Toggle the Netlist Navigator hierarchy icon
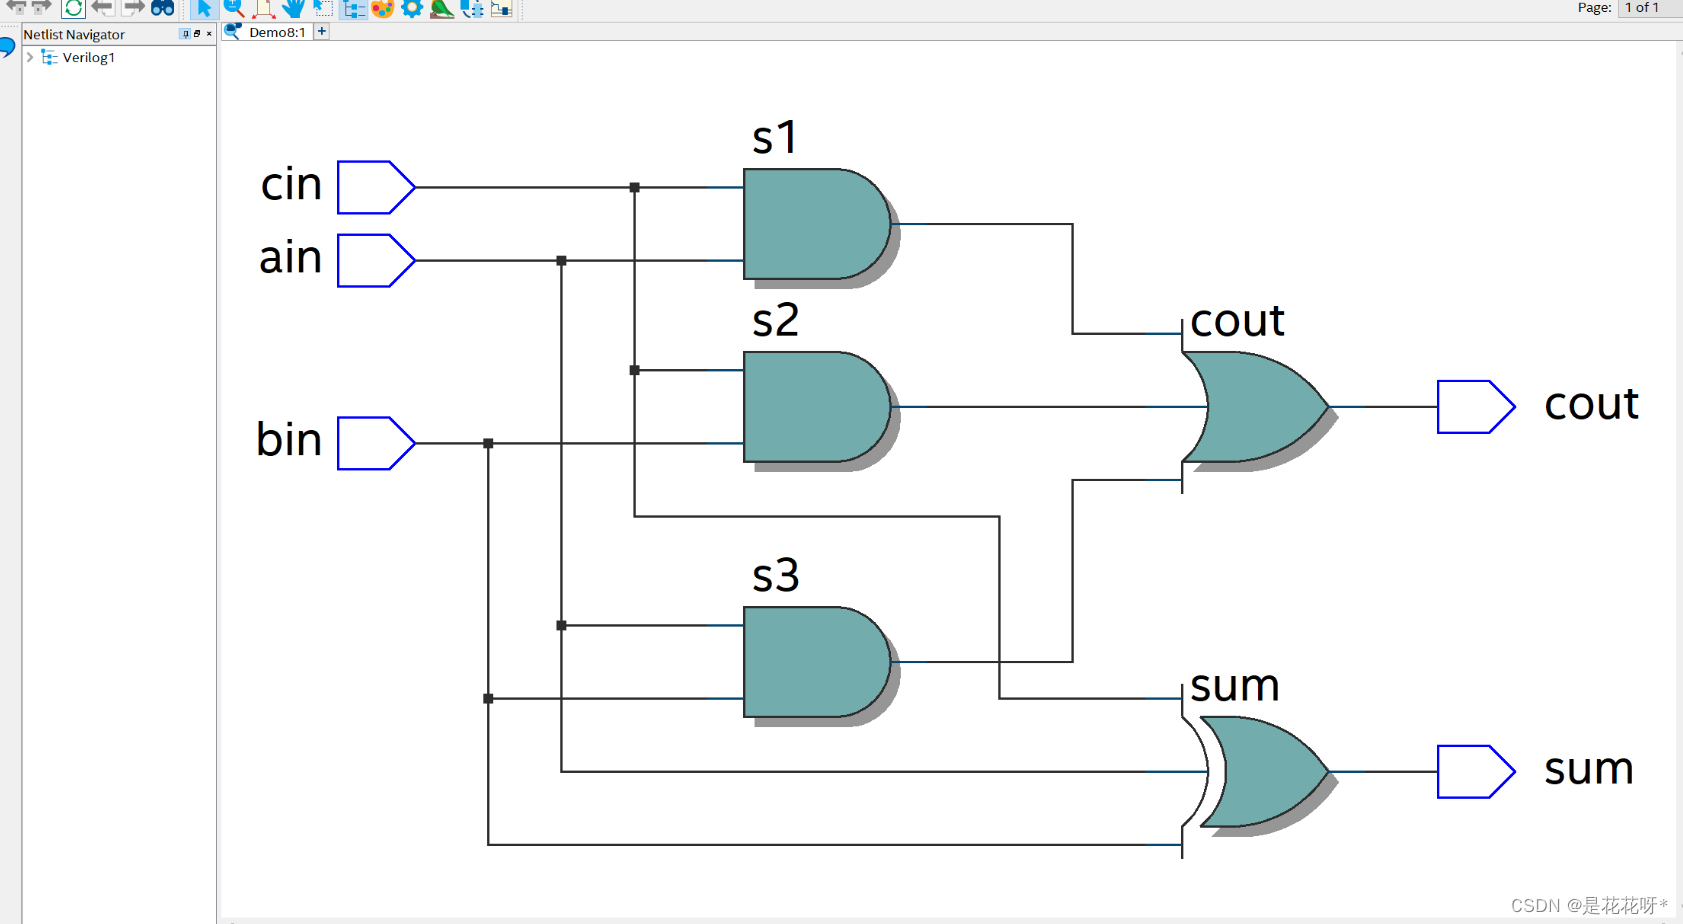Viewport: 1683px width, 924px height. 353,9
